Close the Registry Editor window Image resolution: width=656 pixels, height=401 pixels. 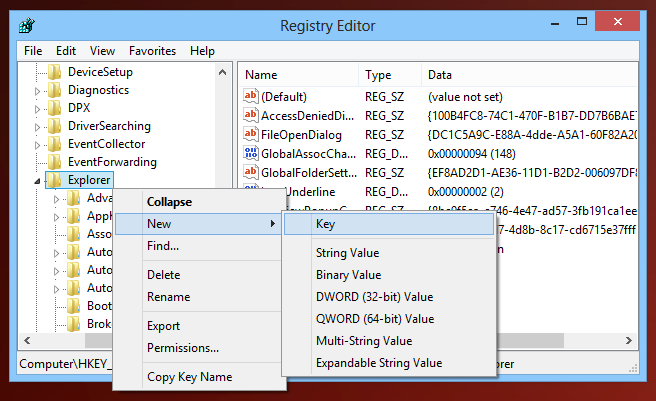click(618, 21)
